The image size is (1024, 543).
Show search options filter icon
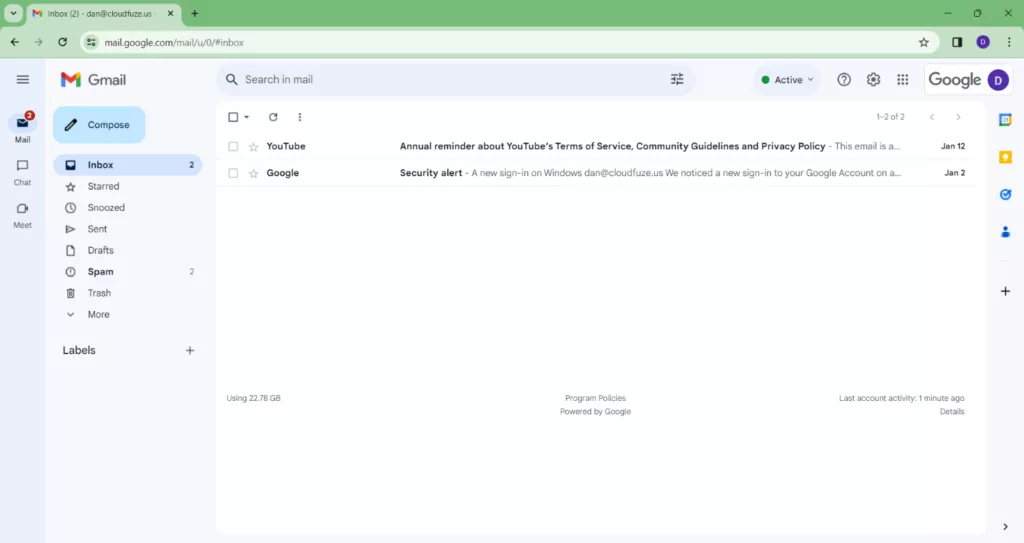tap(677, 80)
